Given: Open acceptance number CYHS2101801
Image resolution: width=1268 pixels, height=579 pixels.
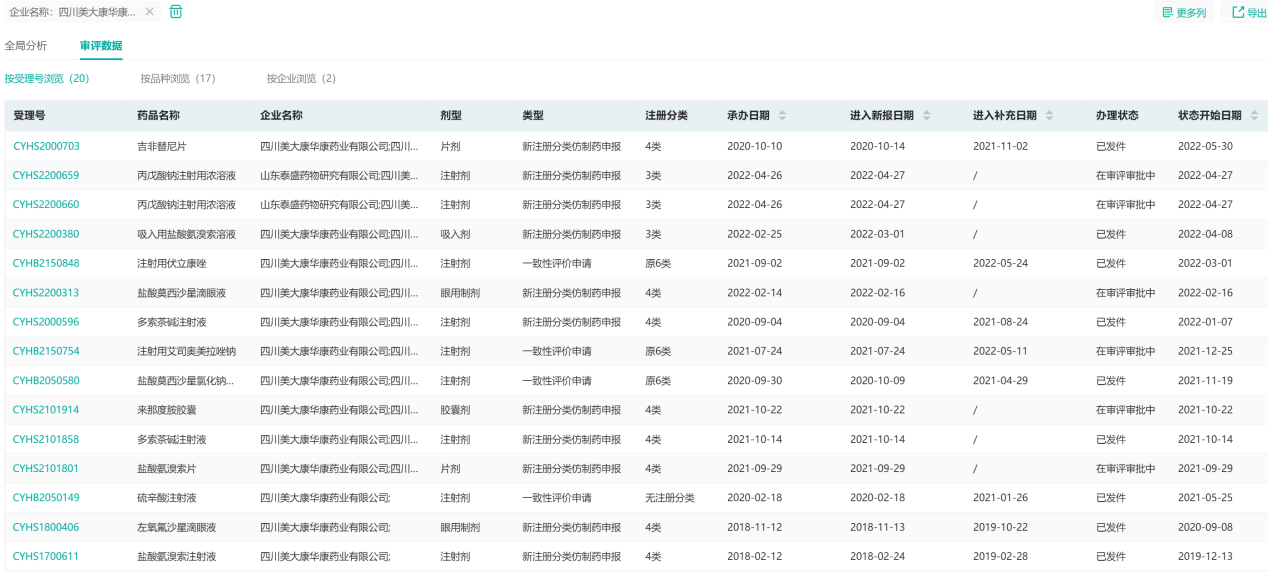Looking at the screenshot, I should (46, 468).
